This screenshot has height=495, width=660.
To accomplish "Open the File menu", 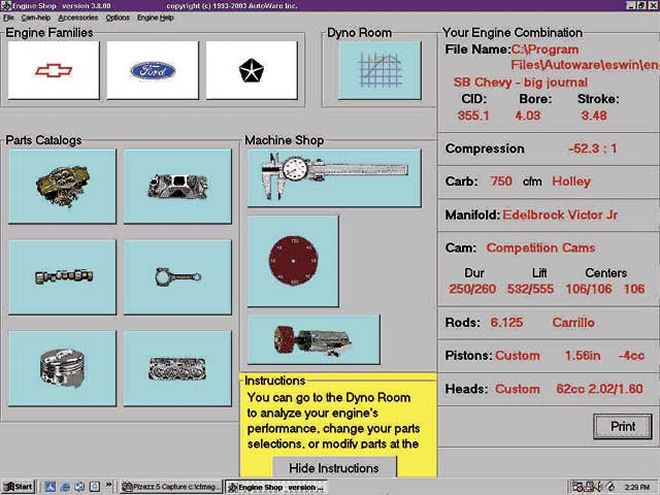I will [8, 18].
